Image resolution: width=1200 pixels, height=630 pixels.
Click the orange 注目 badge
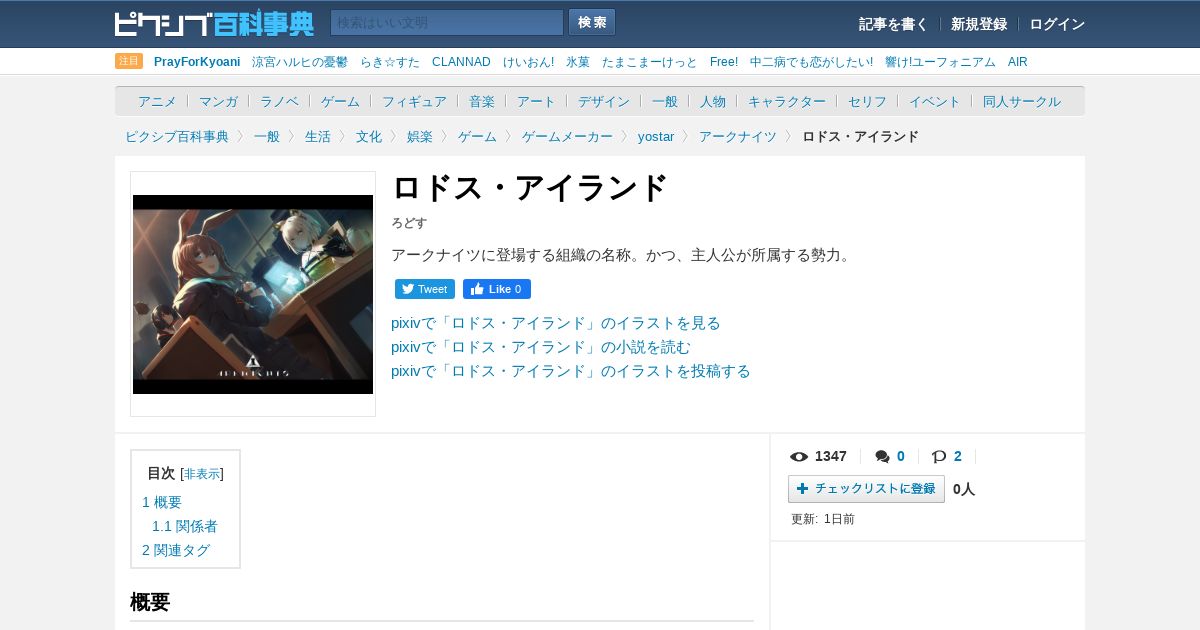(129, 61)
